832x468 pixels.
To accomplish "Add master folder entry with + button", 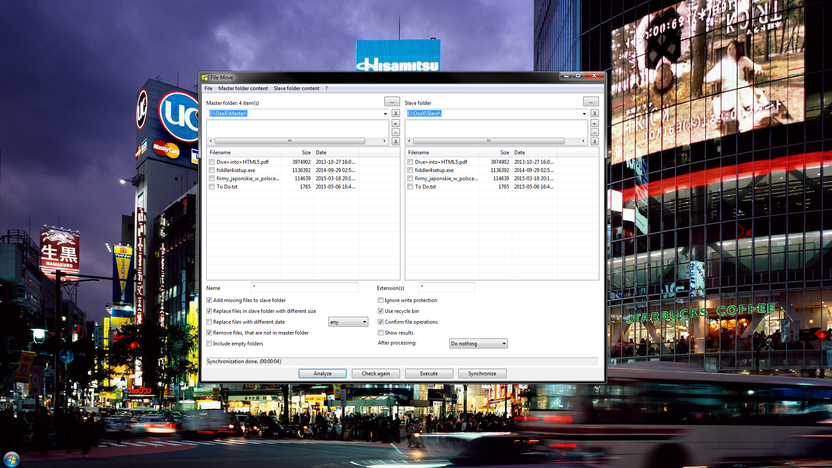I will tap(395, 123).
